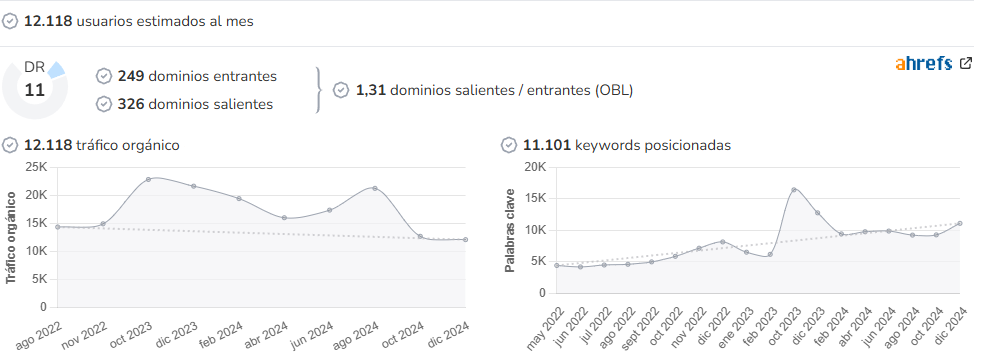Screen dimensions: 983x364
Task: Select the oct 2023 peak on keywords chart
Action: point(794,189)
